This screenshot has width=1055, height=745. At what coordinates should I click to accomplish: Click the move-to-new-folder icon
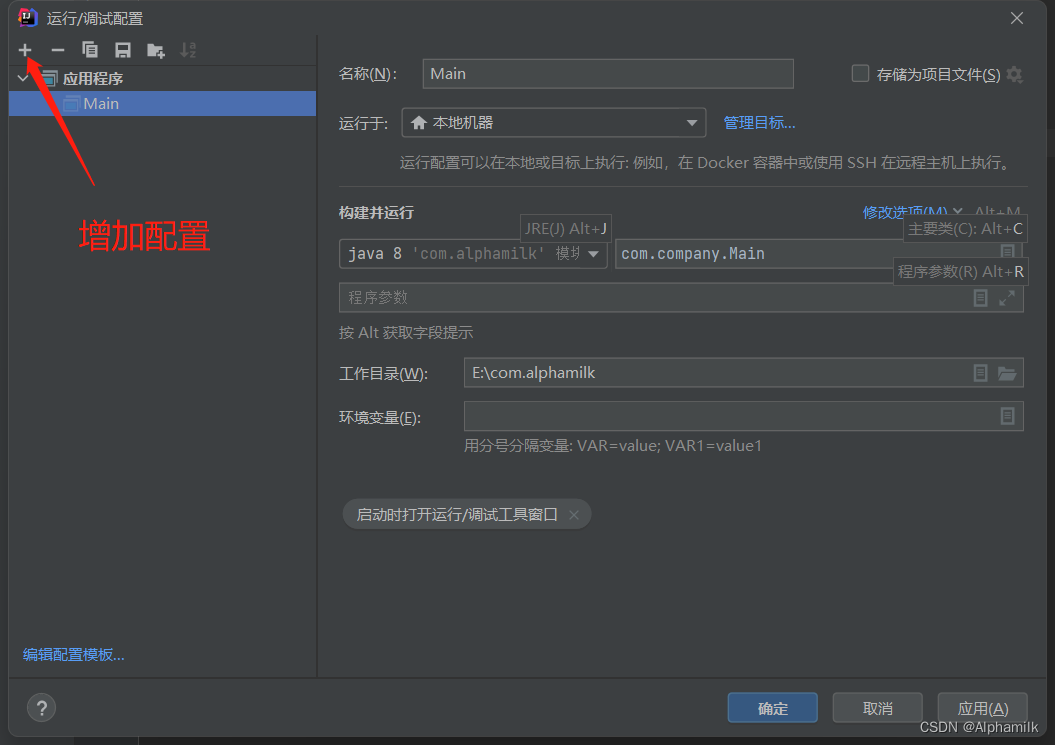tap(156, 50)
